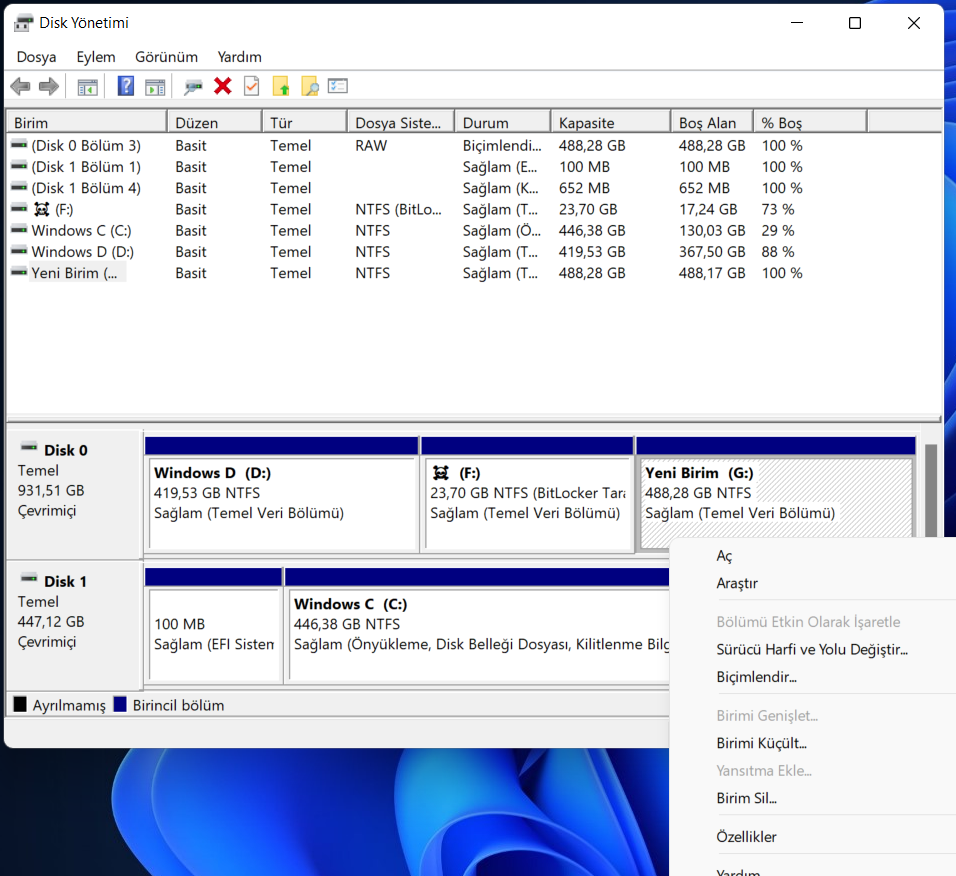Click the folder with green arrow icon

(x=281, y=87)
